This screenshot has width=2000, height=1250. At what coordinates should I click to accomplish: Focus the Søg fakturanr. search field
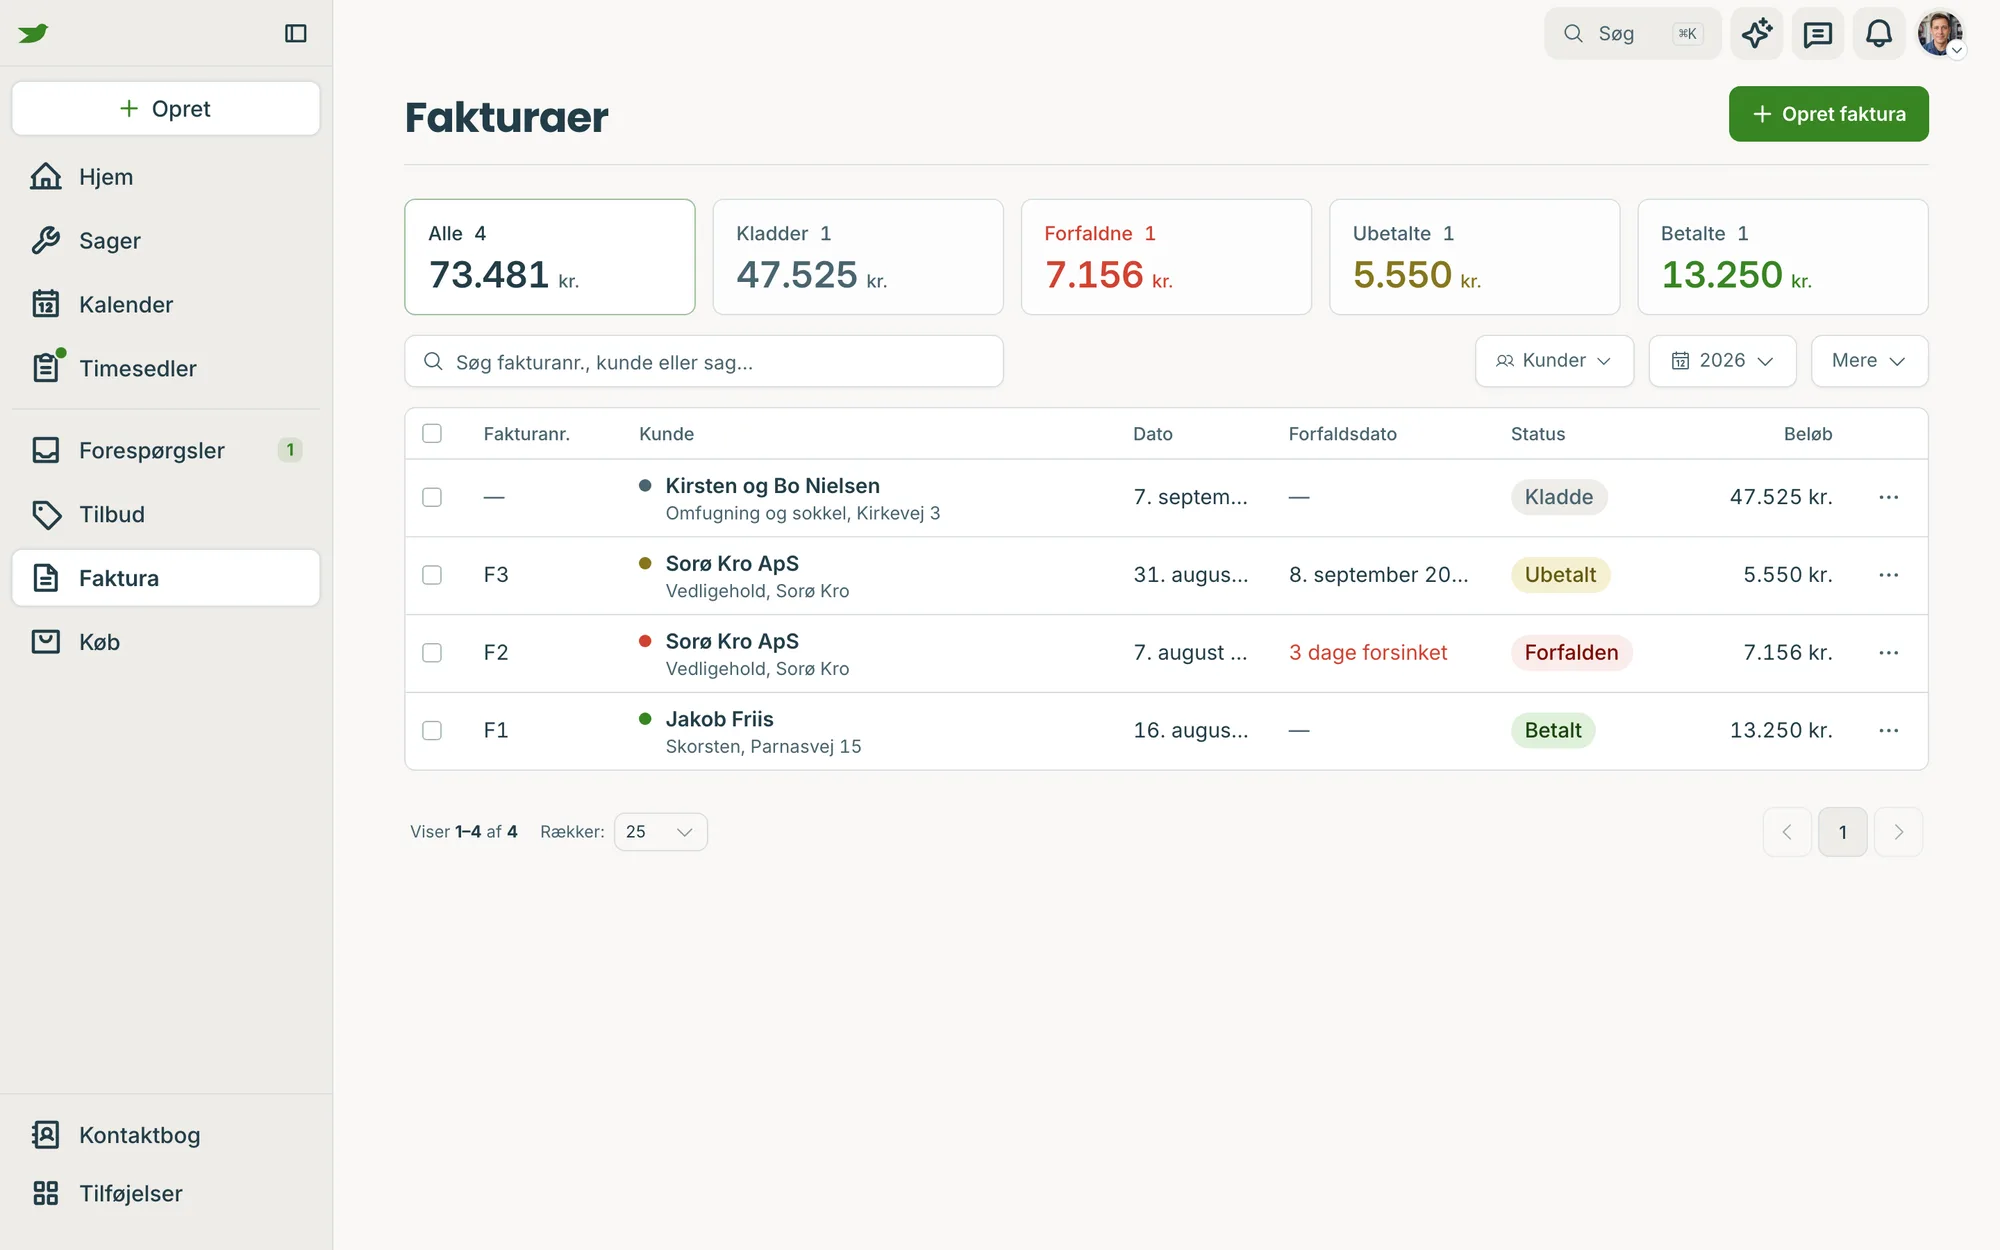704,362
